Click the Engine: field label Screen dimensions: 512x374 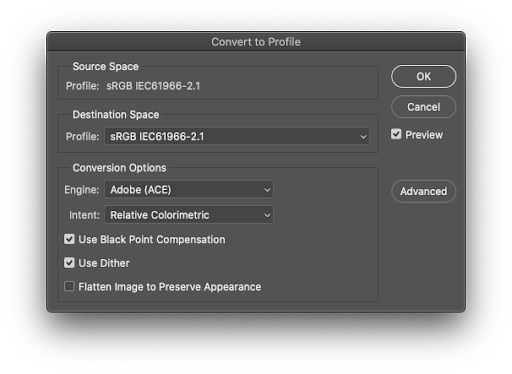tap(82, 190)
